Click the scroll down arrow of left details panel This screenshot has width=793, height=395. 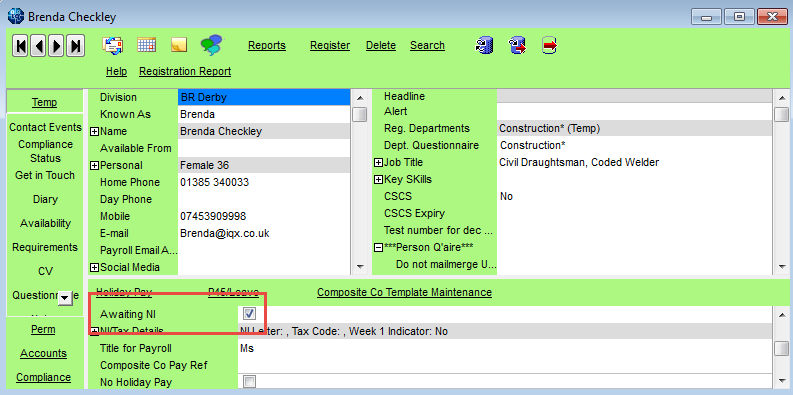(x=360, y=266)
